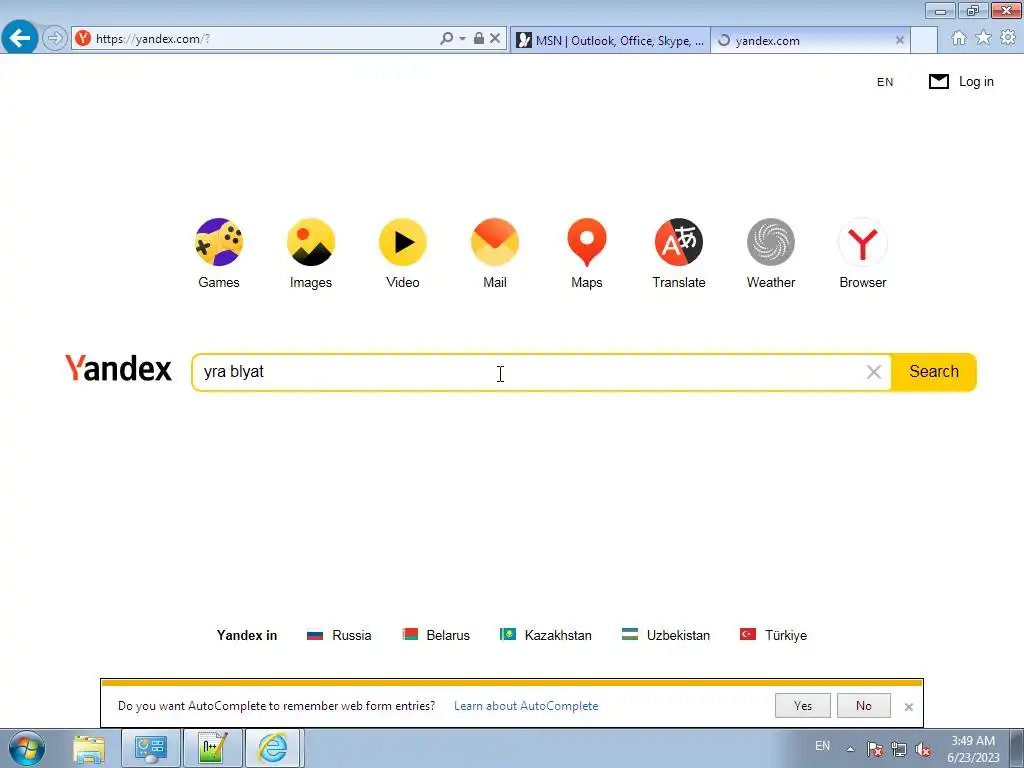Open Windows Explorer from the taskbar
This screenshot has width=1024, height=768.
89,748
